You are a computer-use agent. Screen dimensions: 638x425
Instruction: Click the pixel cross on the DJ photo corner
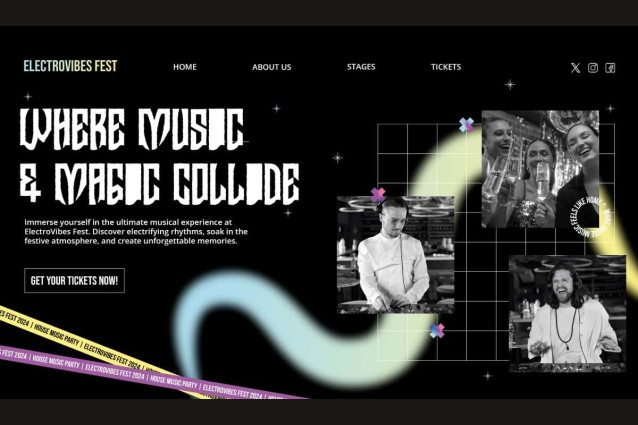[x=378, y=195]
